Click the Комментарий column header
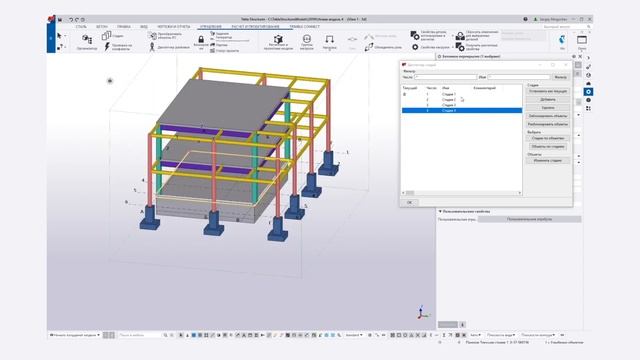This screenshot has width=640, height=360. point(484,88)
